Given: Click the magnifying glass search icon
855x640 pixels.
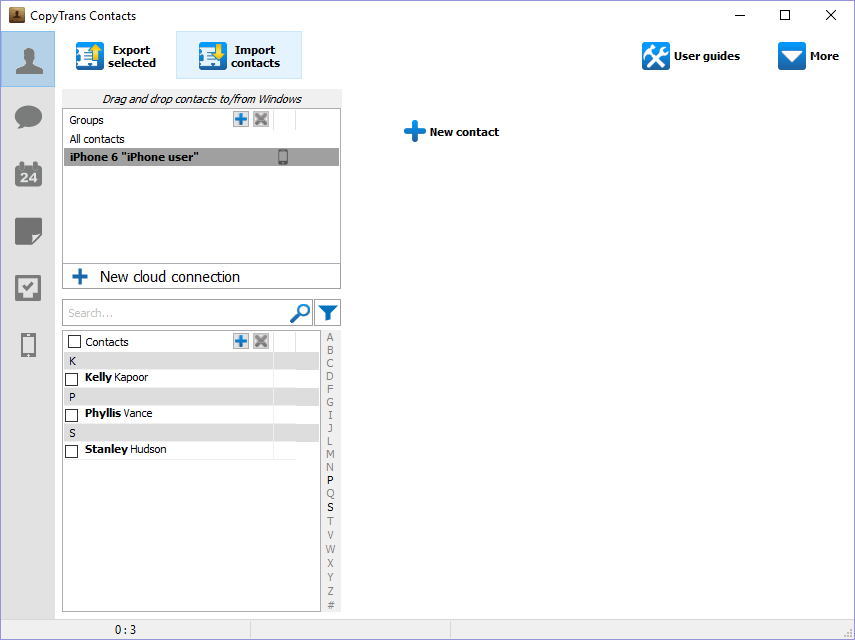Looking at the screenshot, I should coord(300,313).
